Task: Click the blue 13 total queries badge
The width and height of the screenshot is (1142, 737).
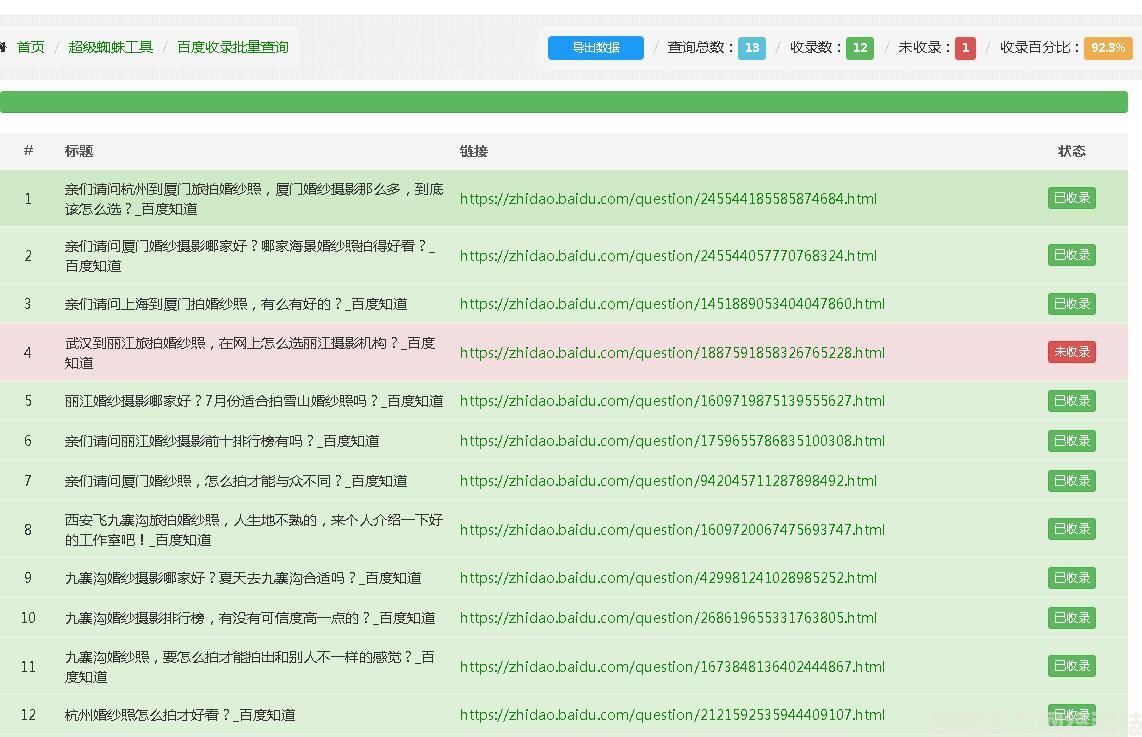Action: 751,47
